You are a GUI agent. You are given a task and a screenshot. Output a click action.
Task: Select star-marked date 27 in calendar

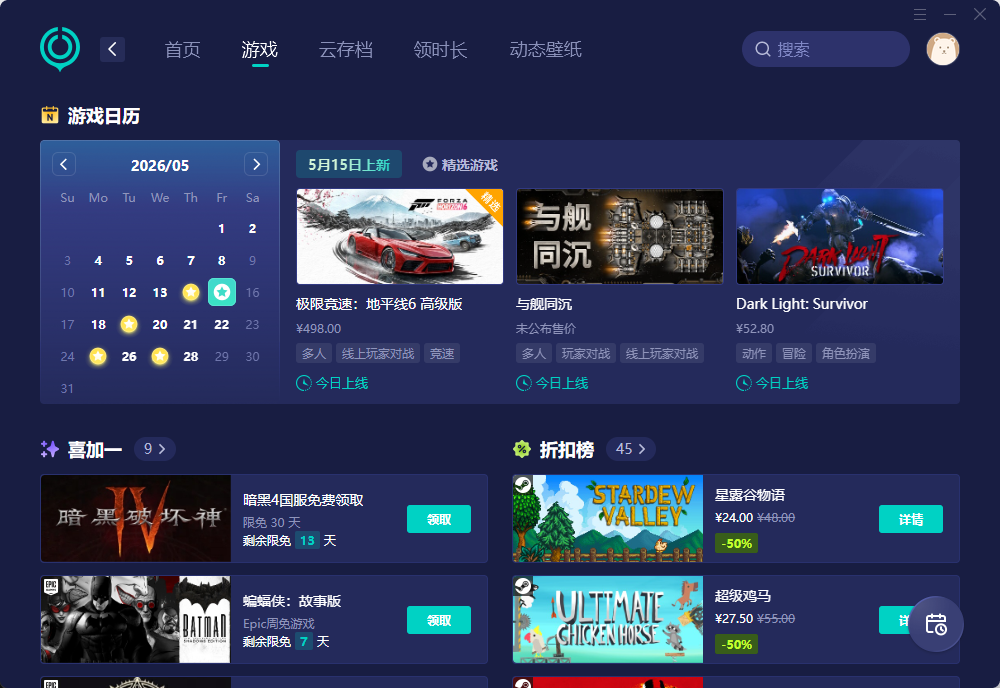[x=160, y=356]
